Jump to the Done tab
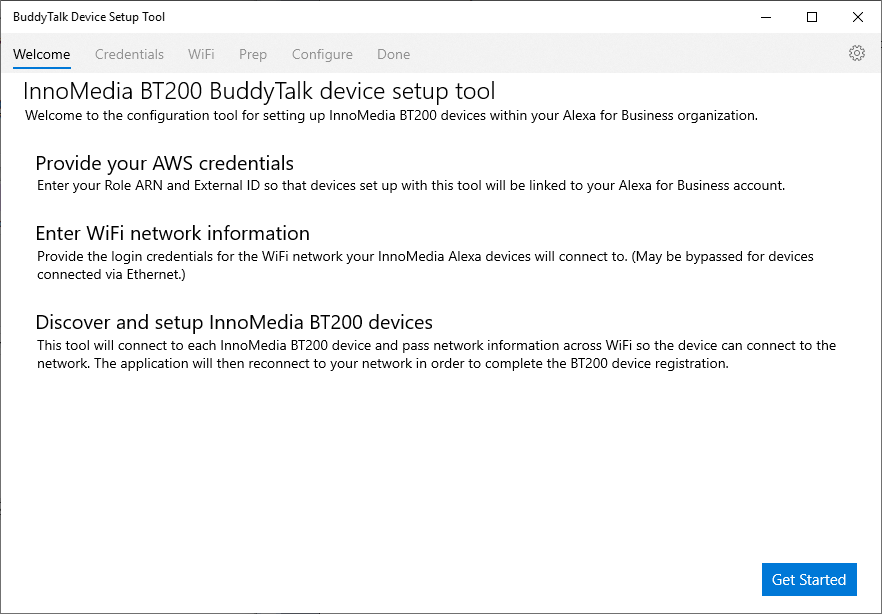The image size is (882, 614). coord(393,55)
